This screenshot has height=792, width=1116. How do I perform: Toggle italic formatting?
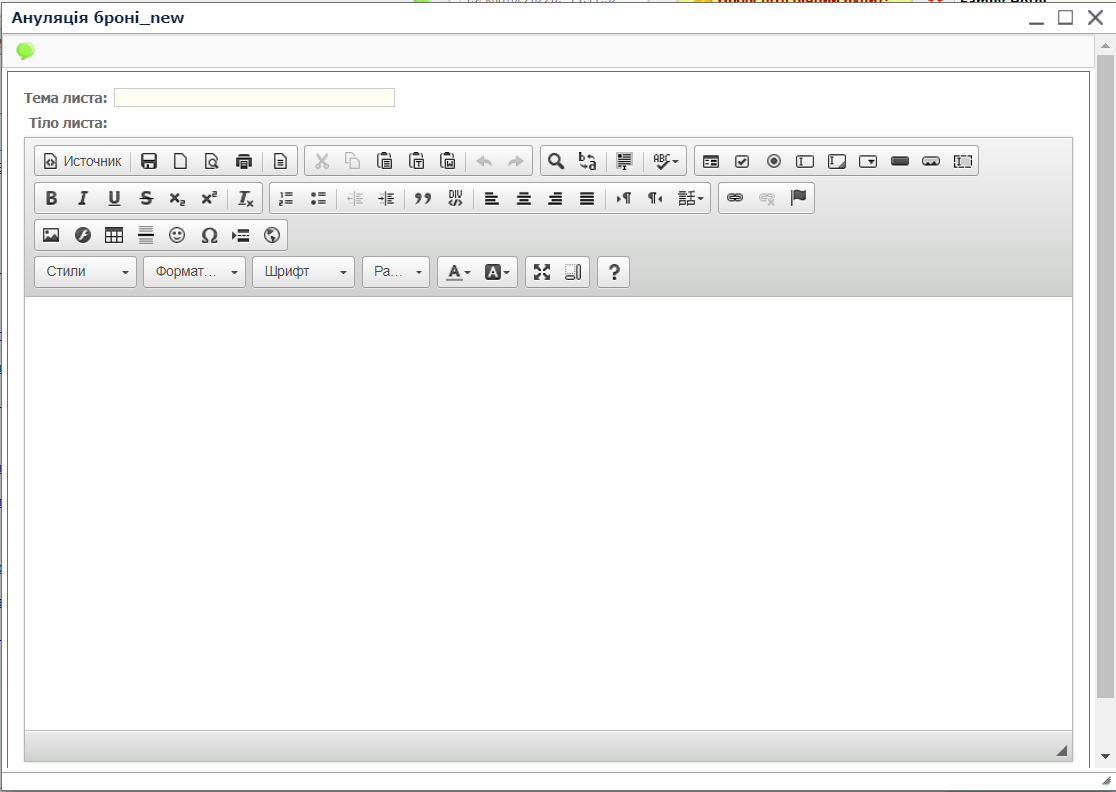click(83, 198)
